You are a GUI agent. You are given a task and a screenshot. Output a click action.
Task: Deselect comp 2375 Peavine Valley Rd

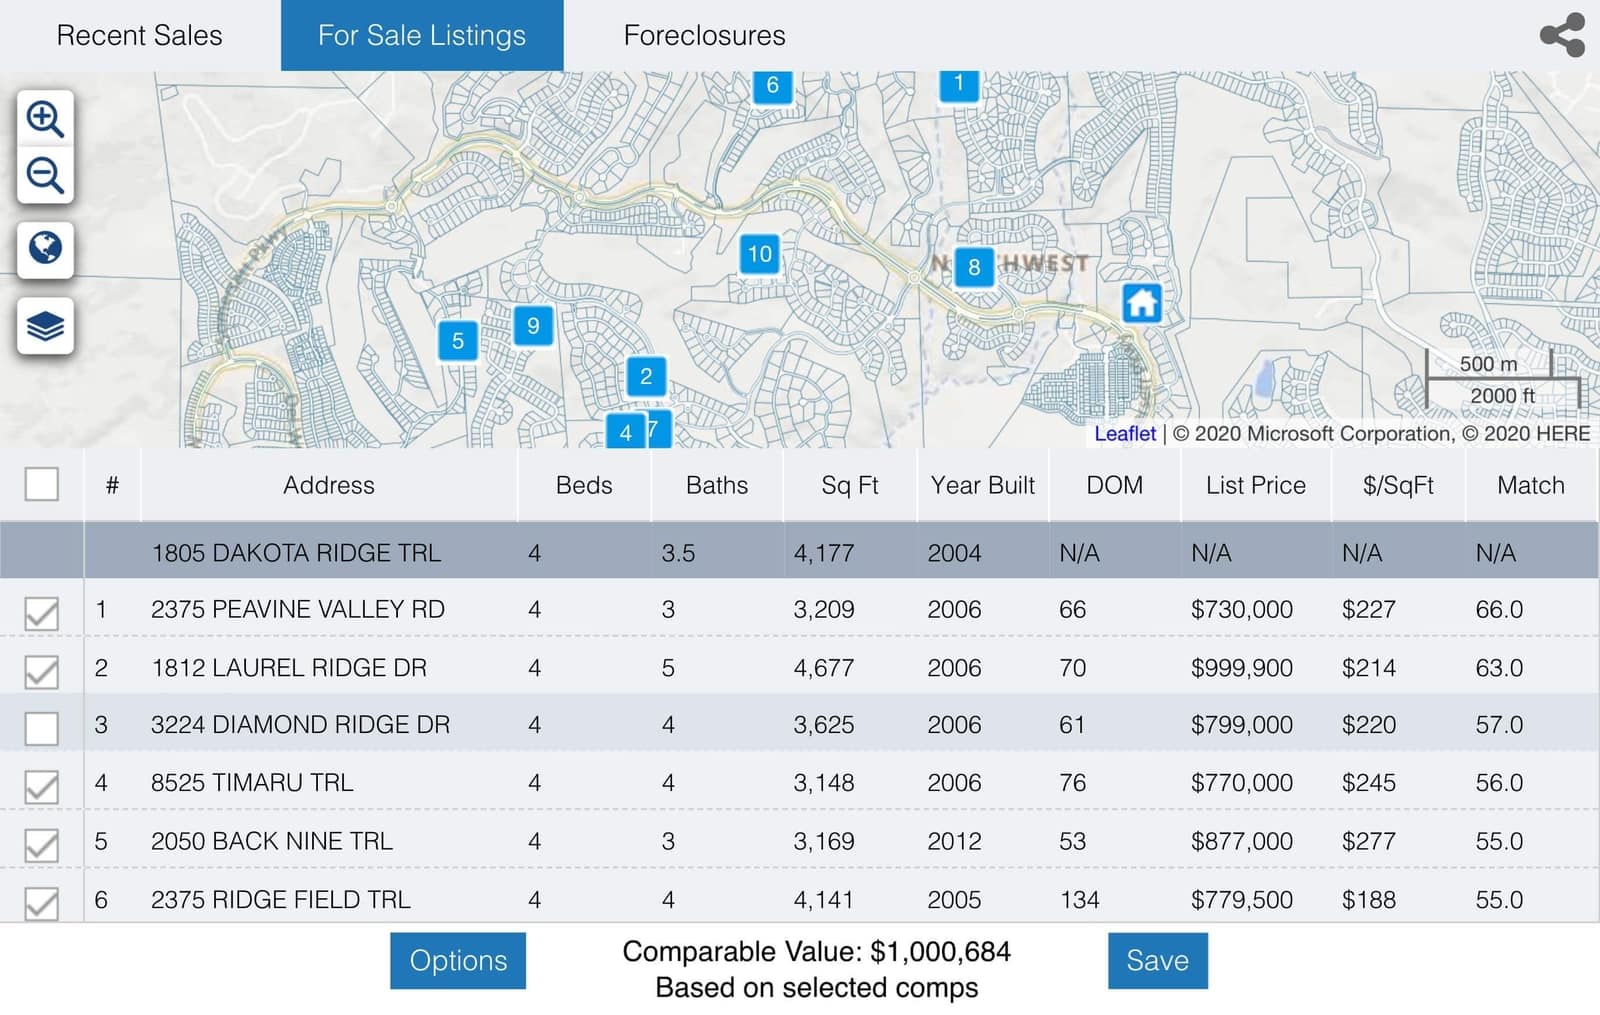coord(42,609)
